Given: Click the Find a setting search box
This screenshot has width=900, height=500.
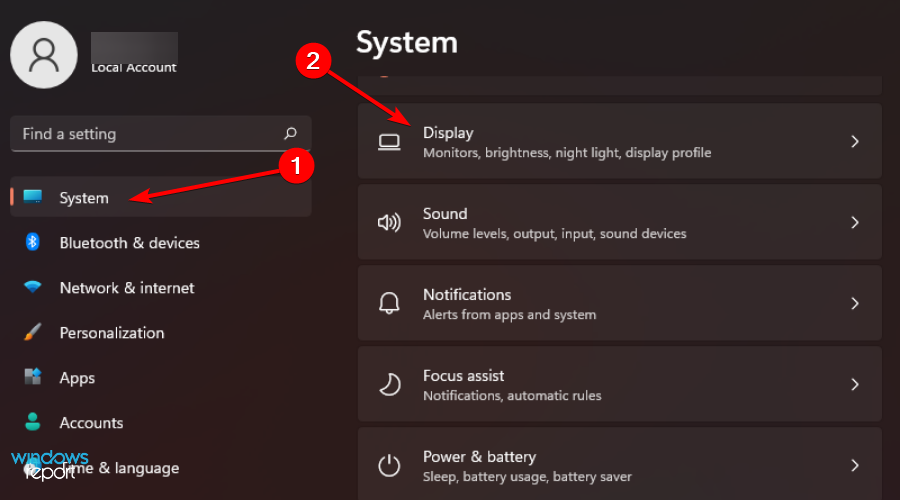Looking at the screenshot, I should (150, 134).
